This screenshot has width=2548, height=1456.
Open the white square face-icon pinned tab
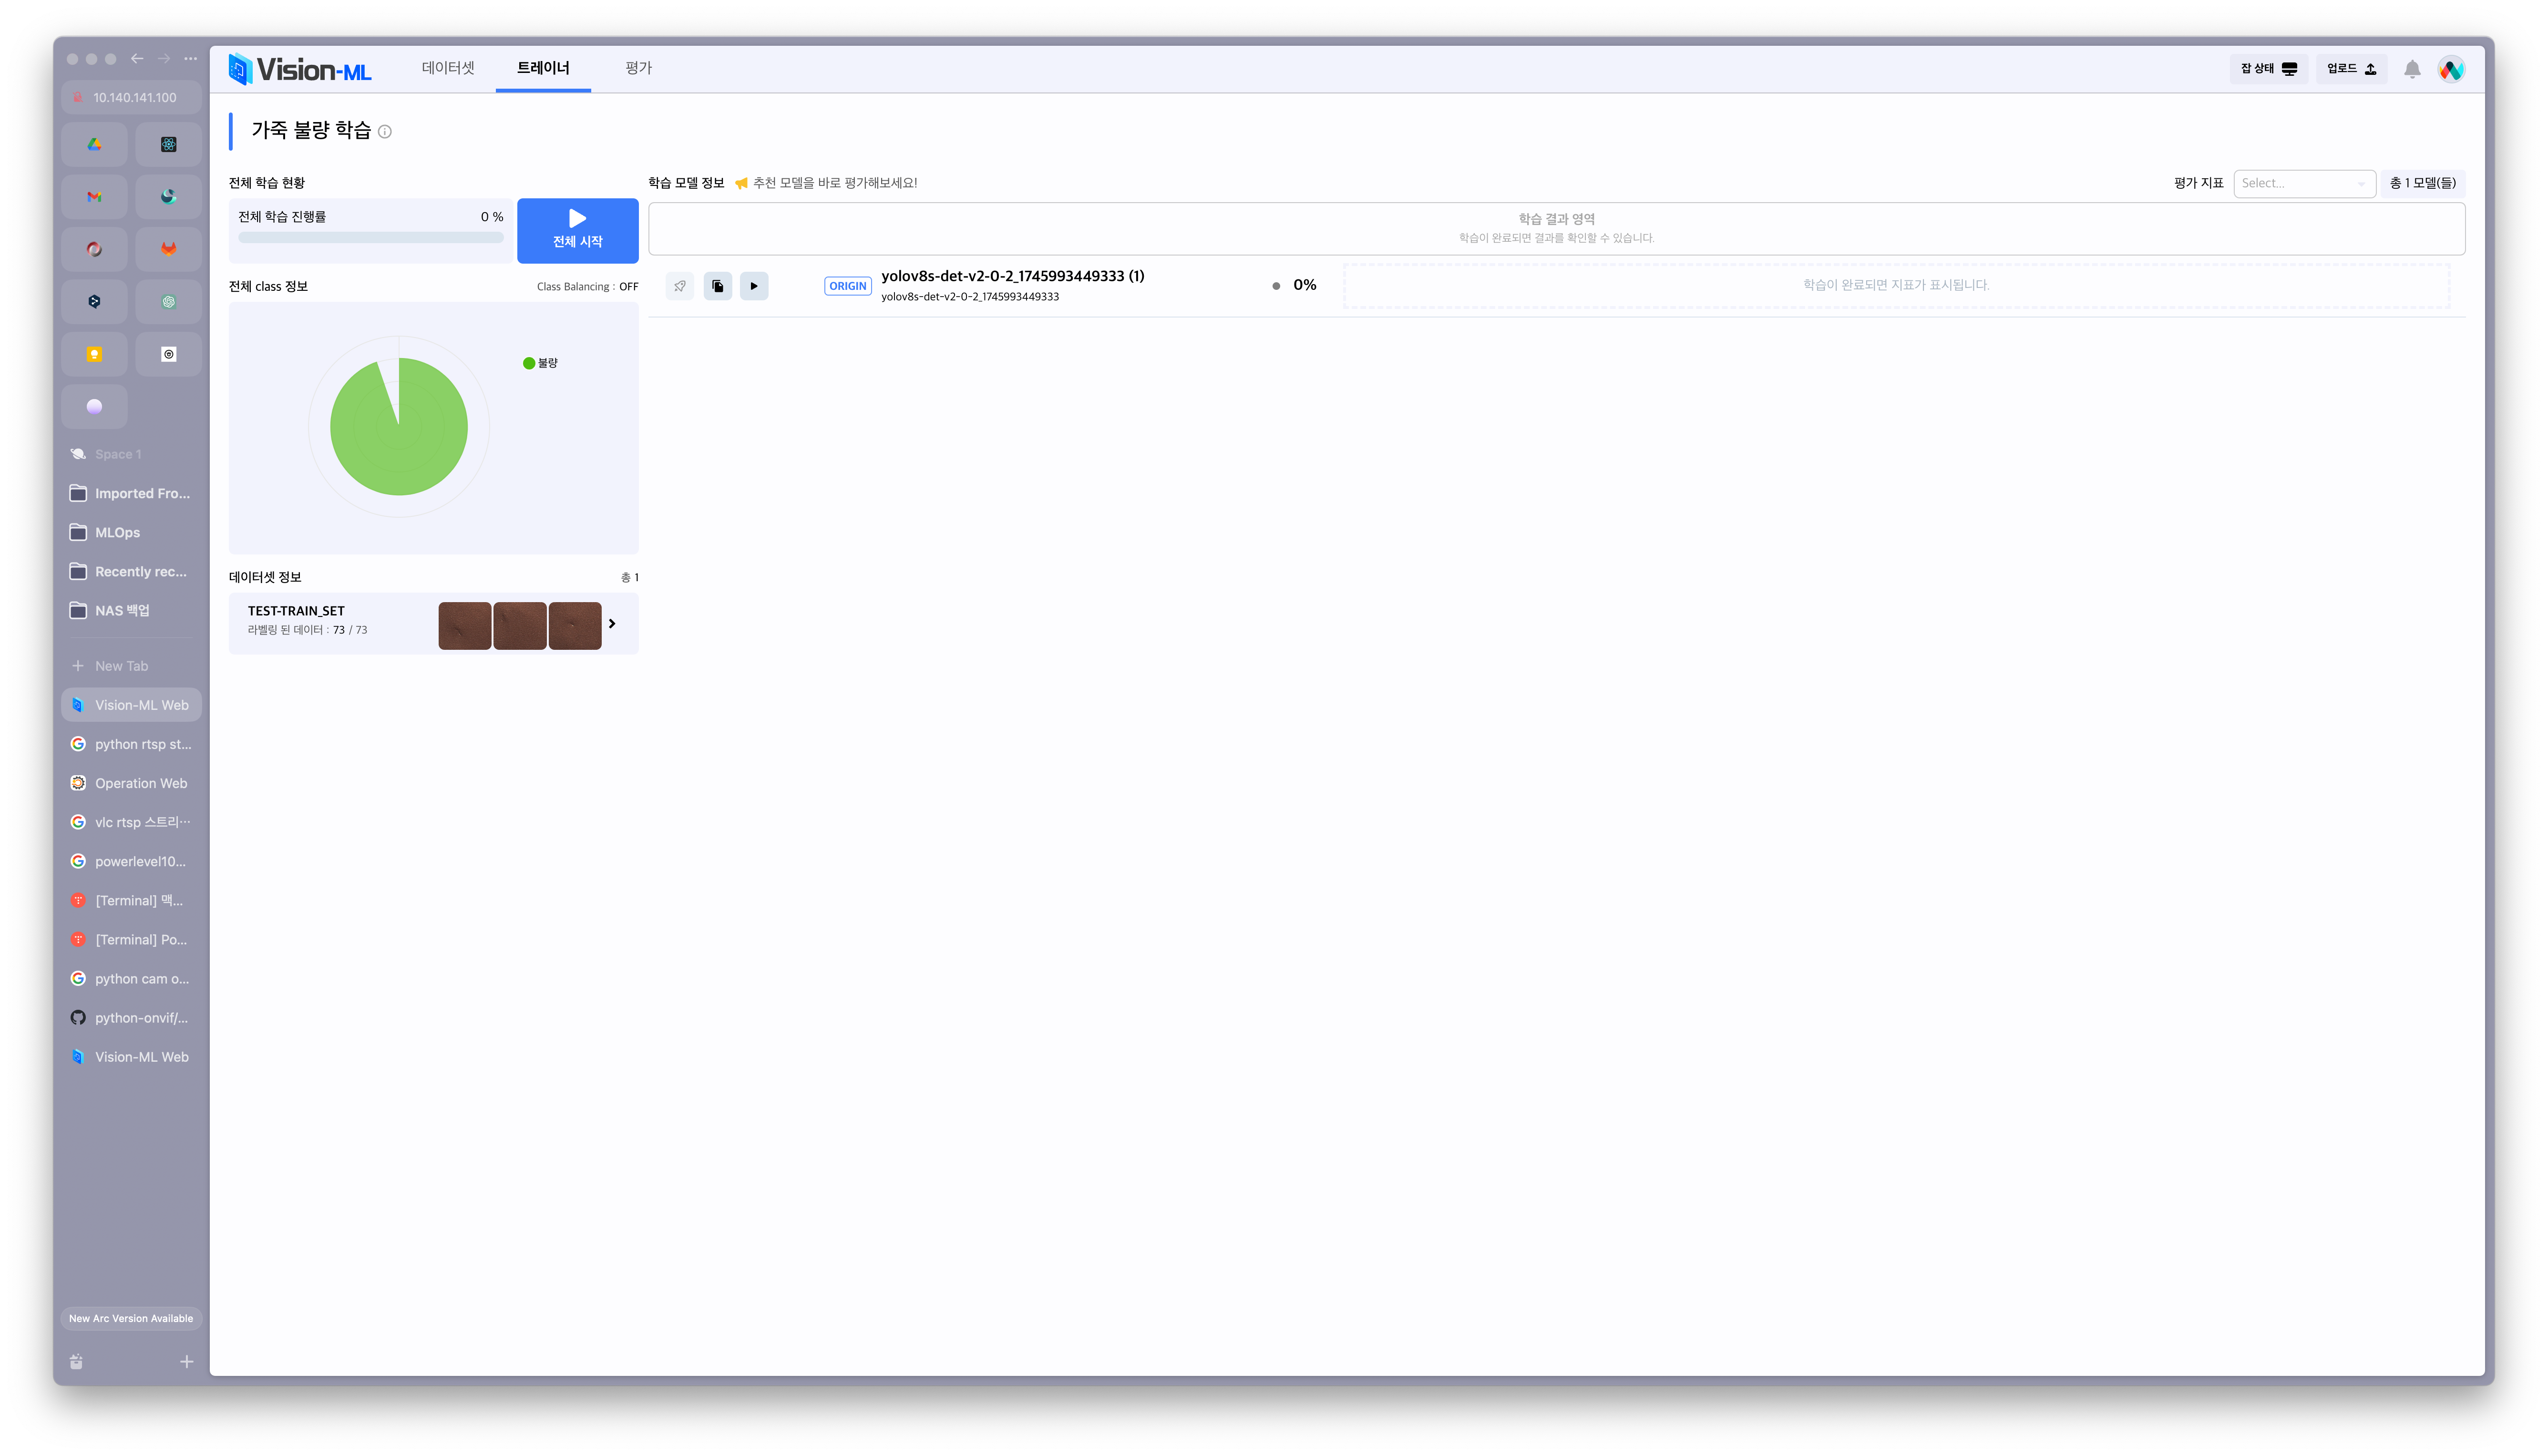[169, 354]
